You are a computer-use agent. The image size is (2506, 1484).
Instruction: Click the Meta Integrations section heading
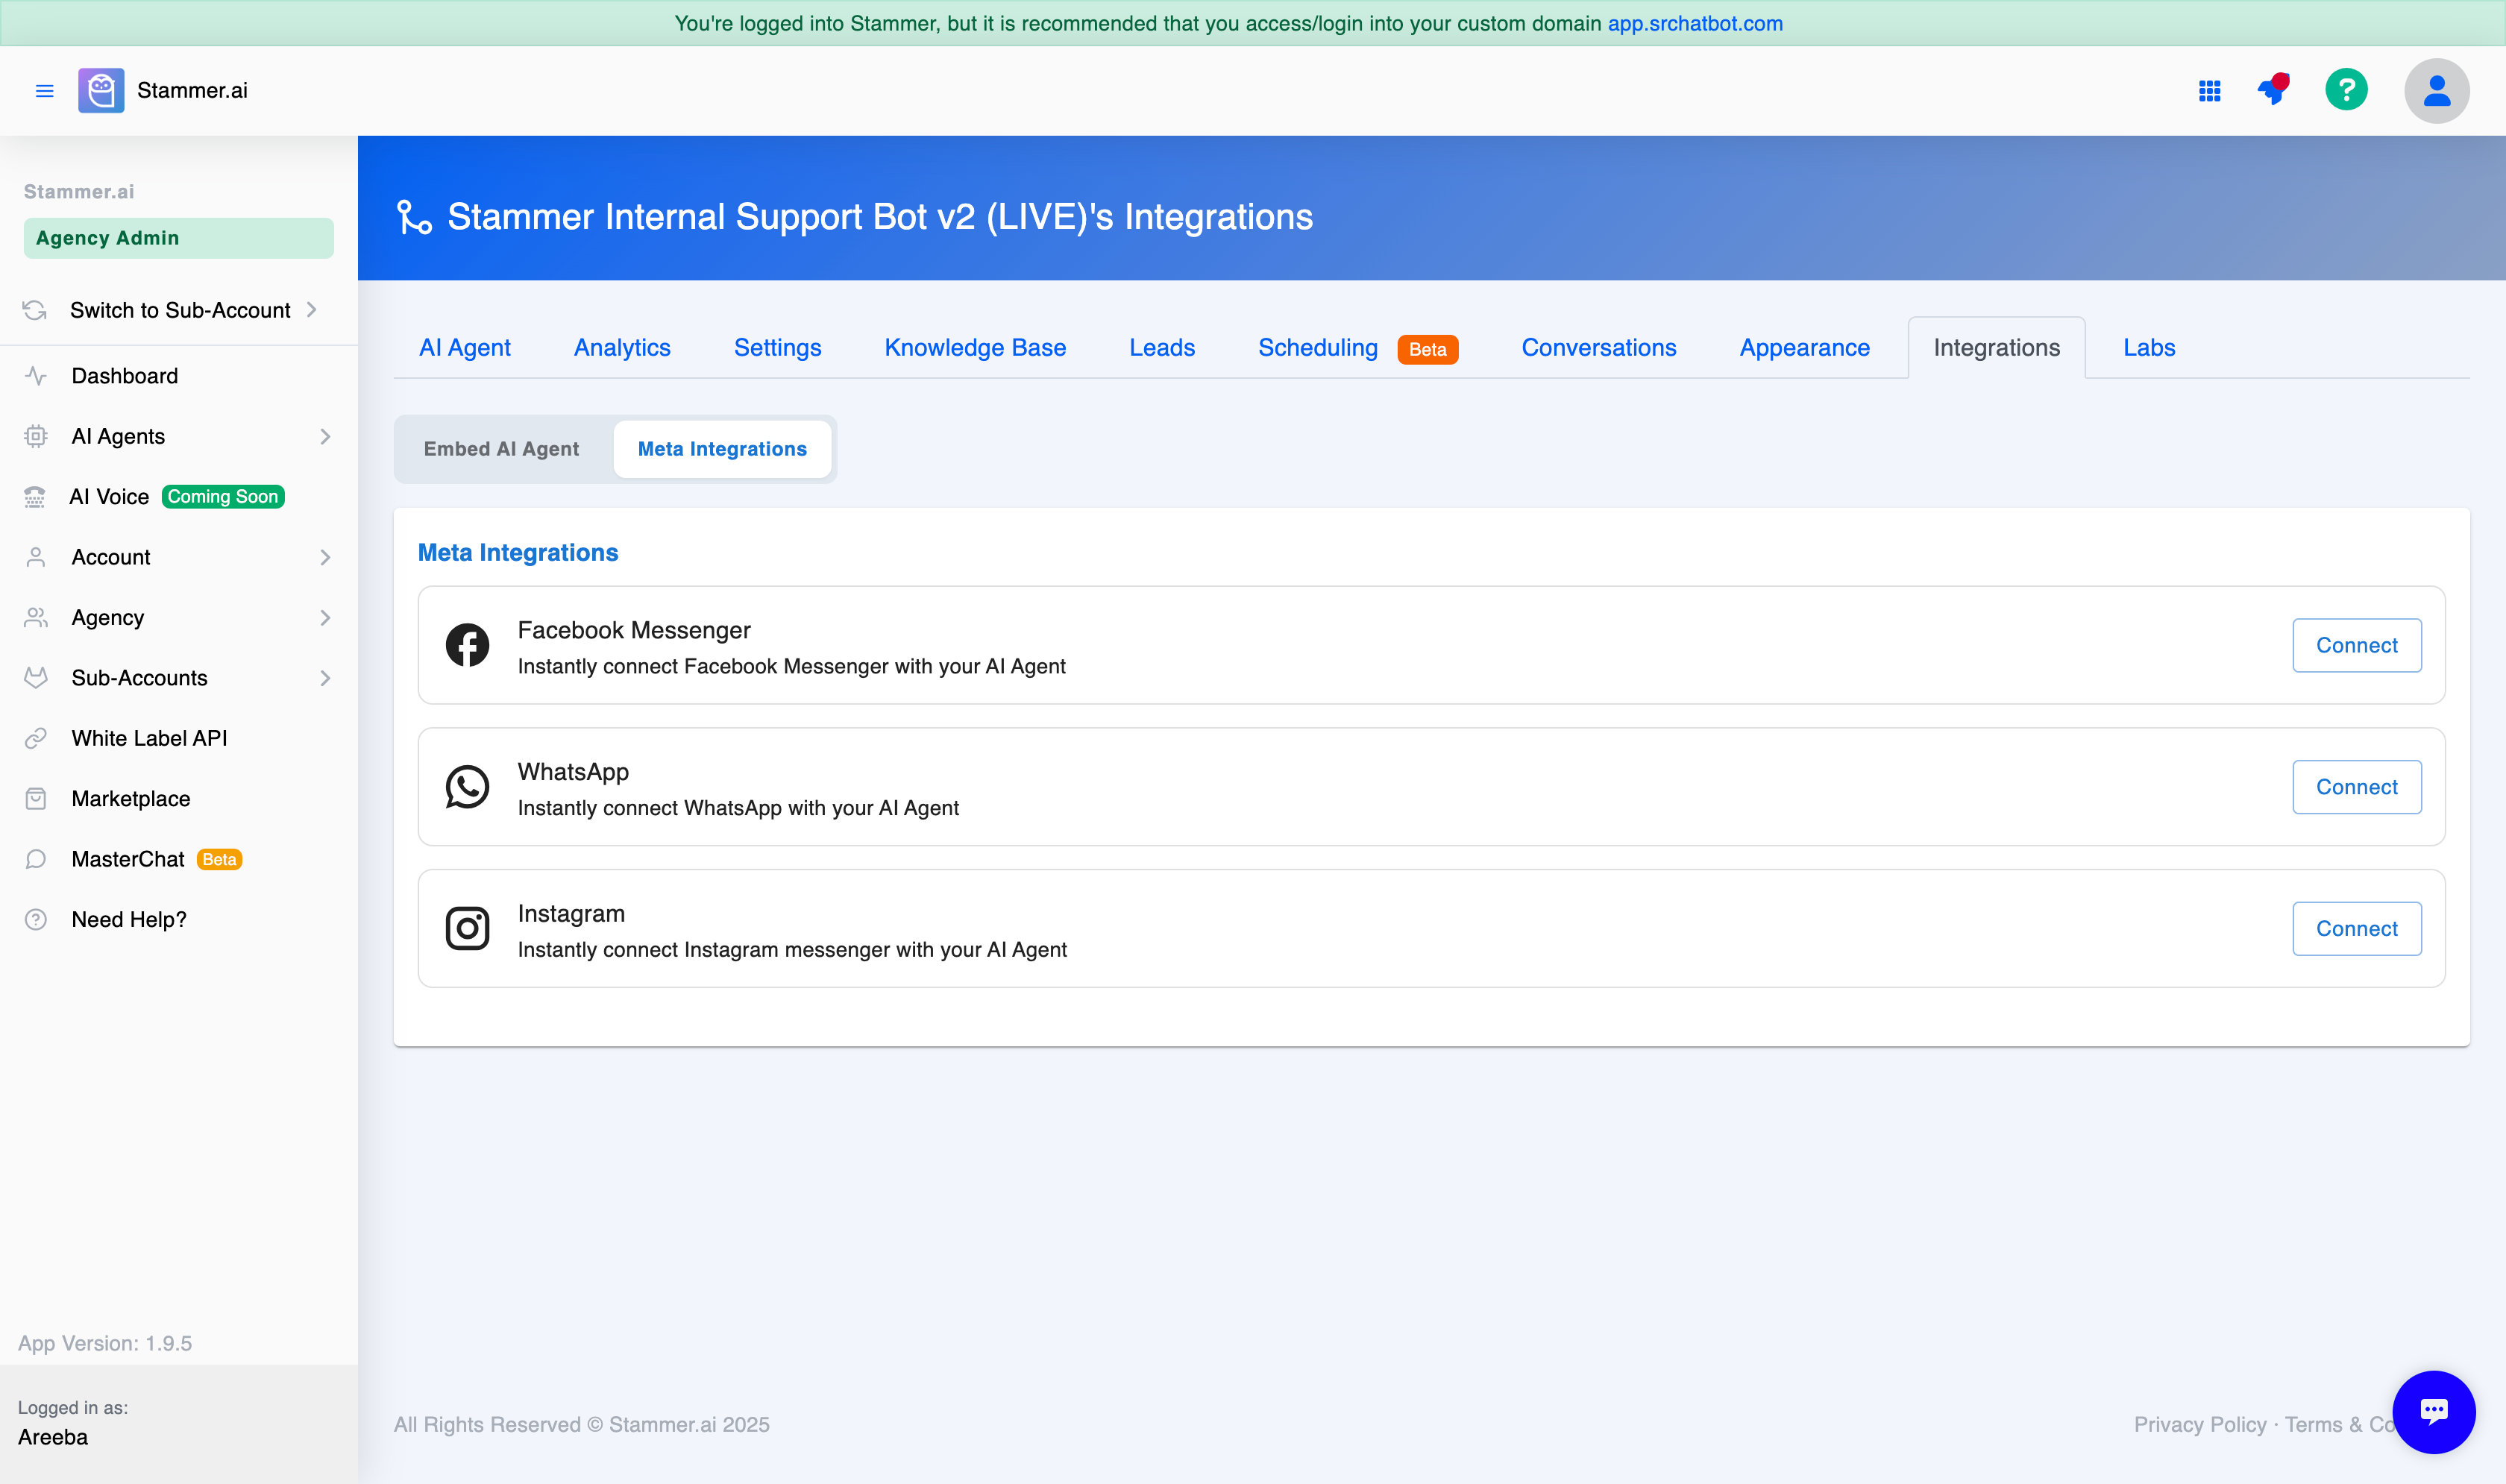tap(518, 553)
